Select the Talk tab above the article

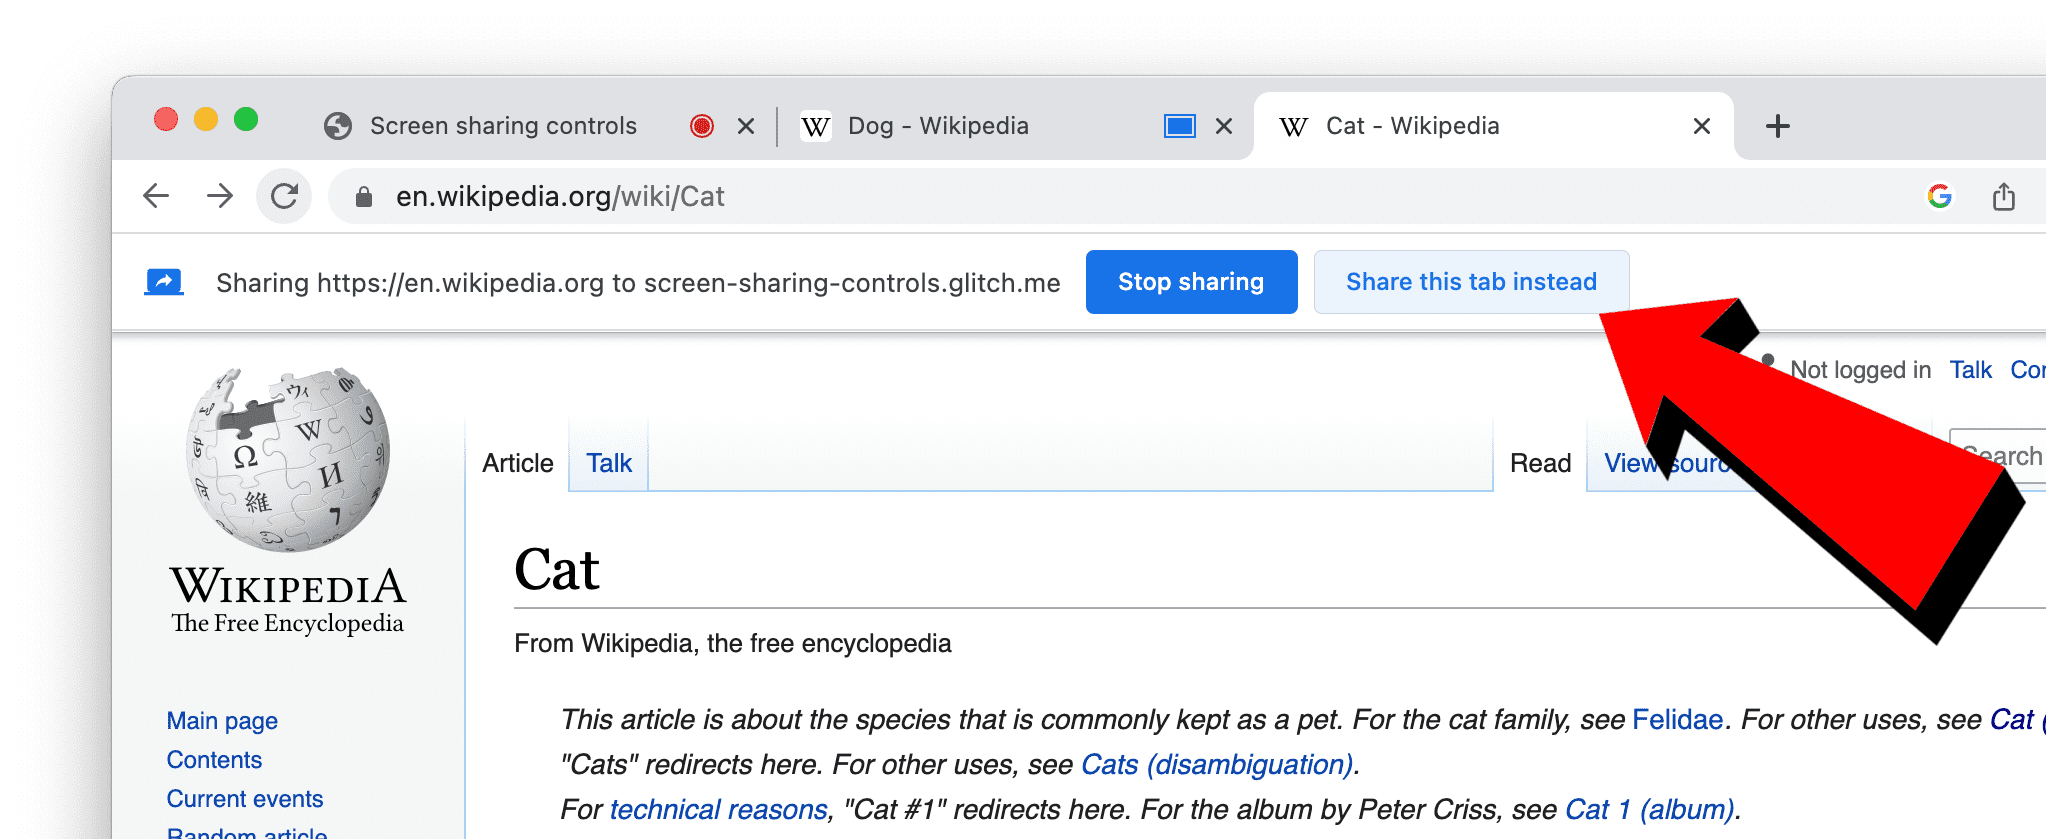[607, 462]
